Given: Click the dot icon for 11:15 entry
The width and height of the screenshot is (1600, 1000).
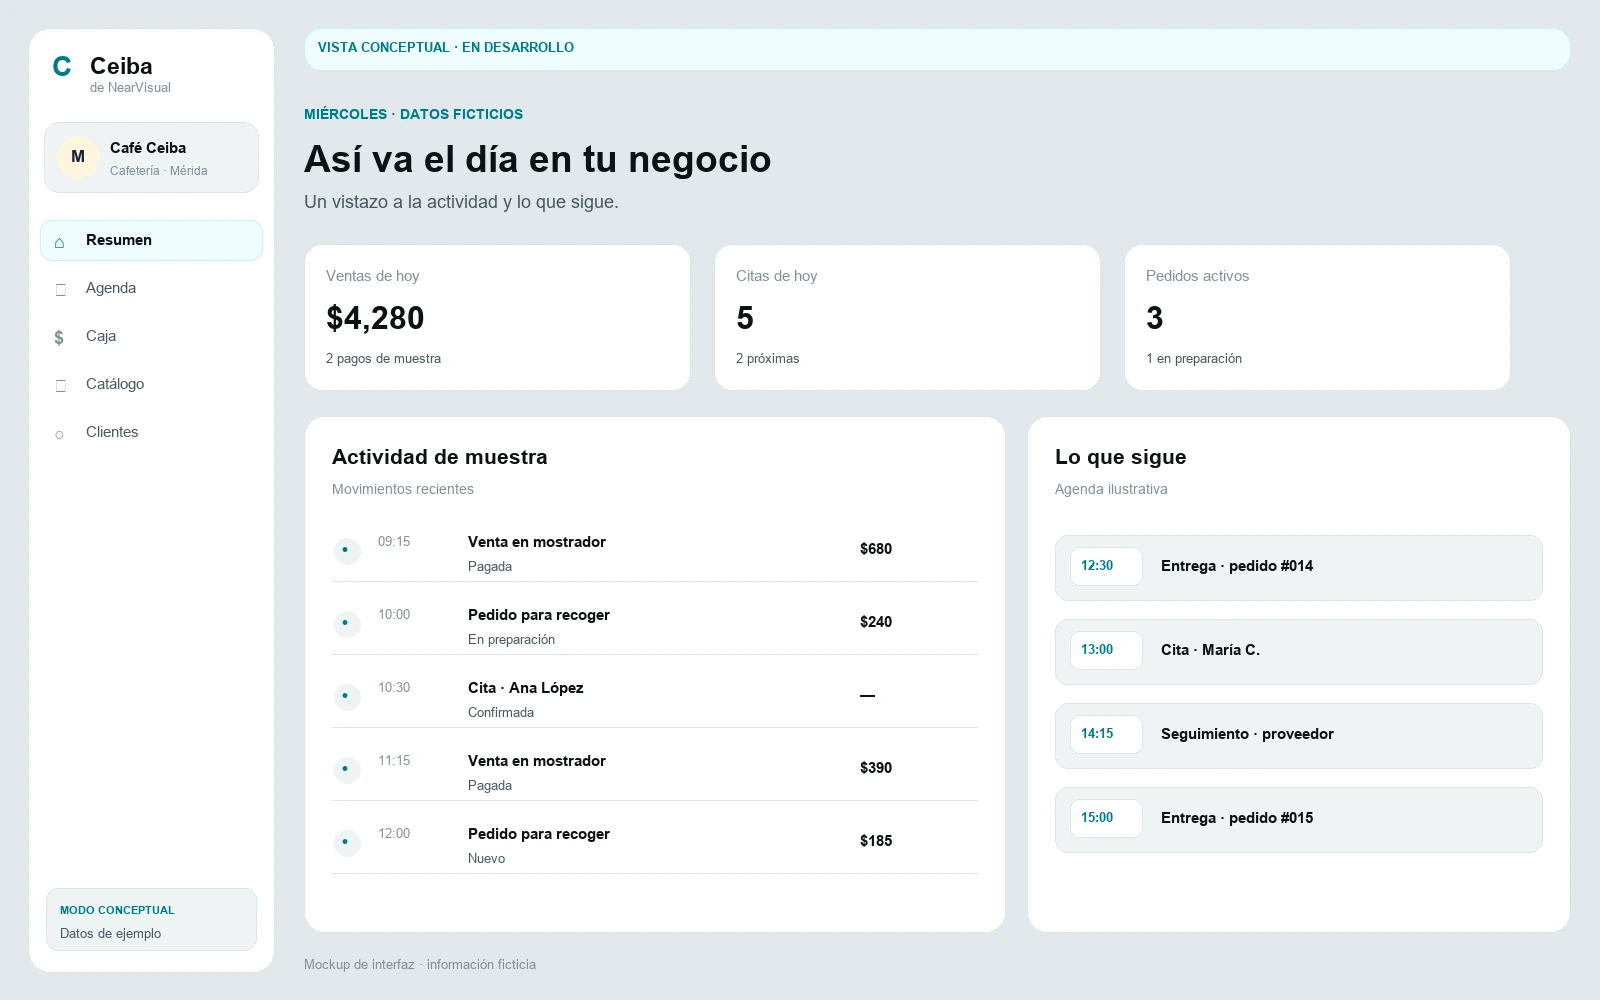Looking at the screenshot, I should [x=346, y=769].
